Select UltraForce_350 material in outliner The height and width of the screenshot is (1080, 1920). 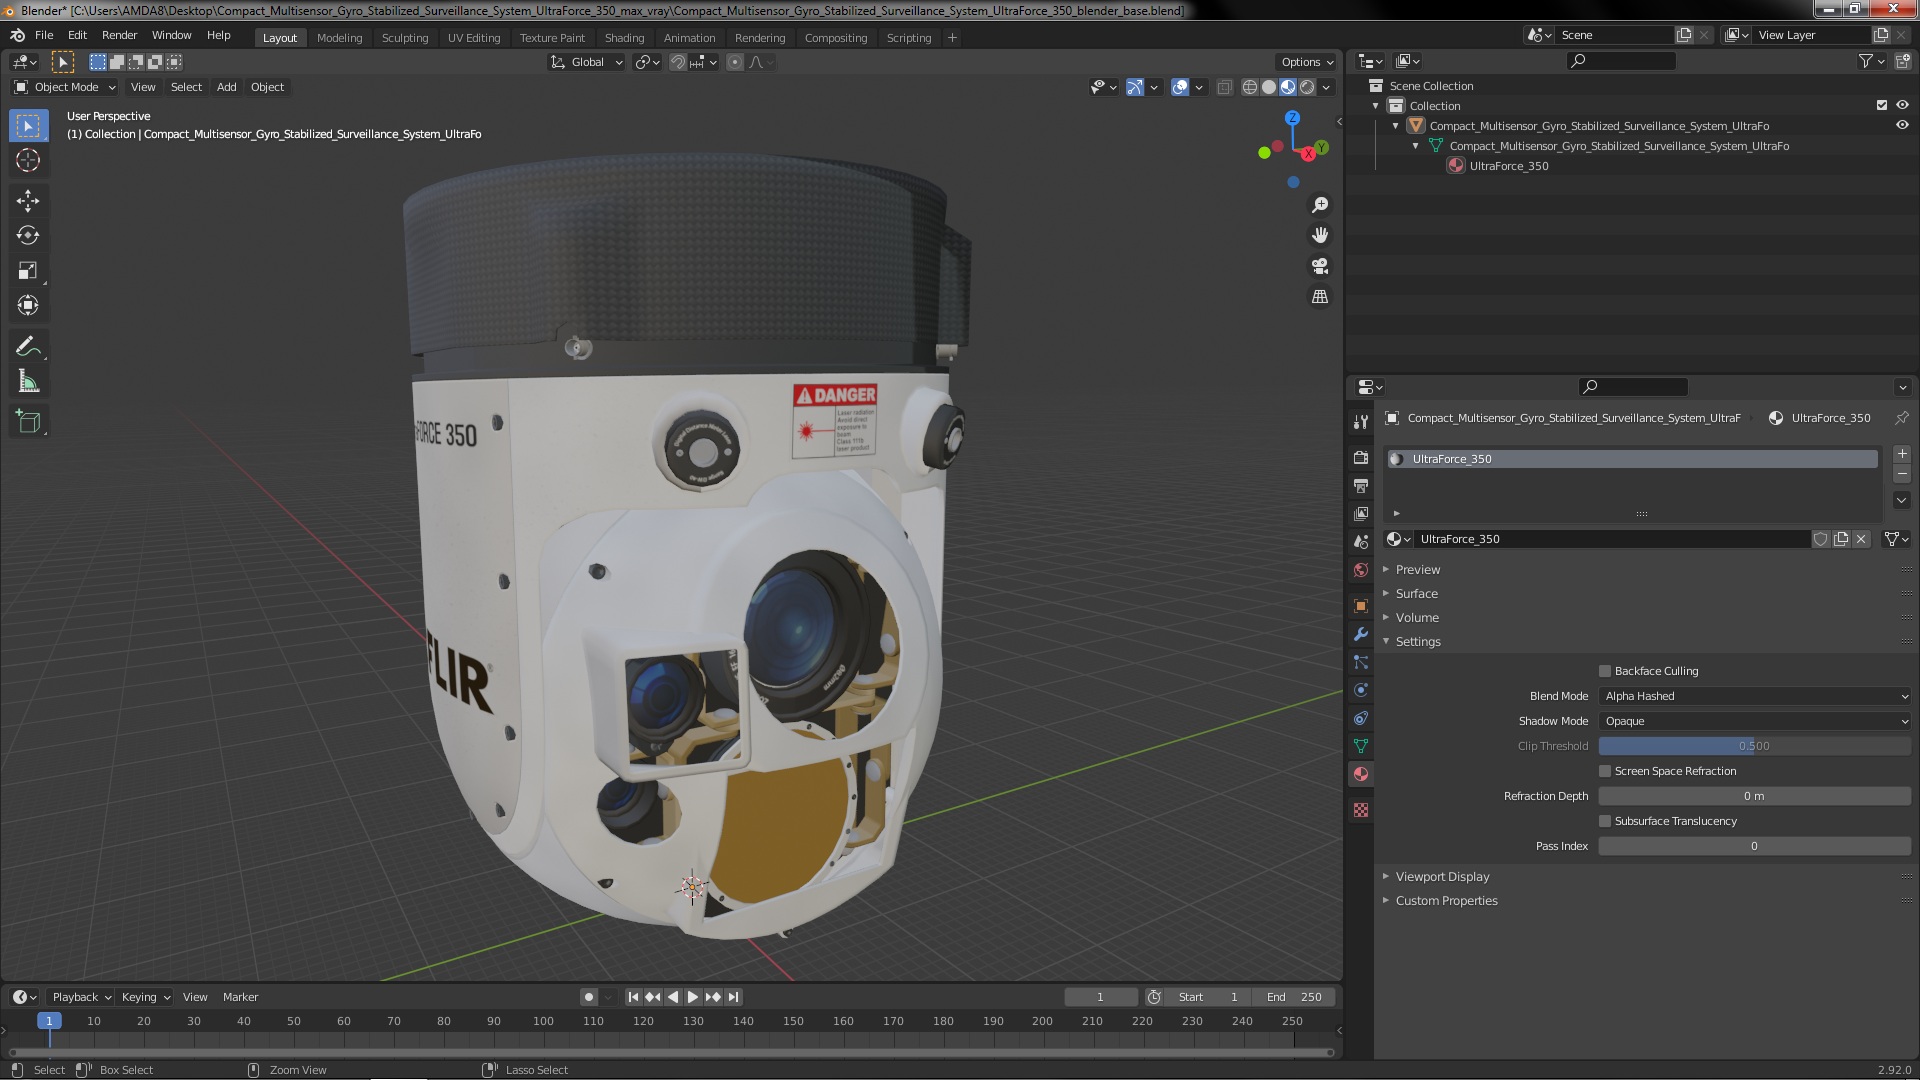(1508, 166)
